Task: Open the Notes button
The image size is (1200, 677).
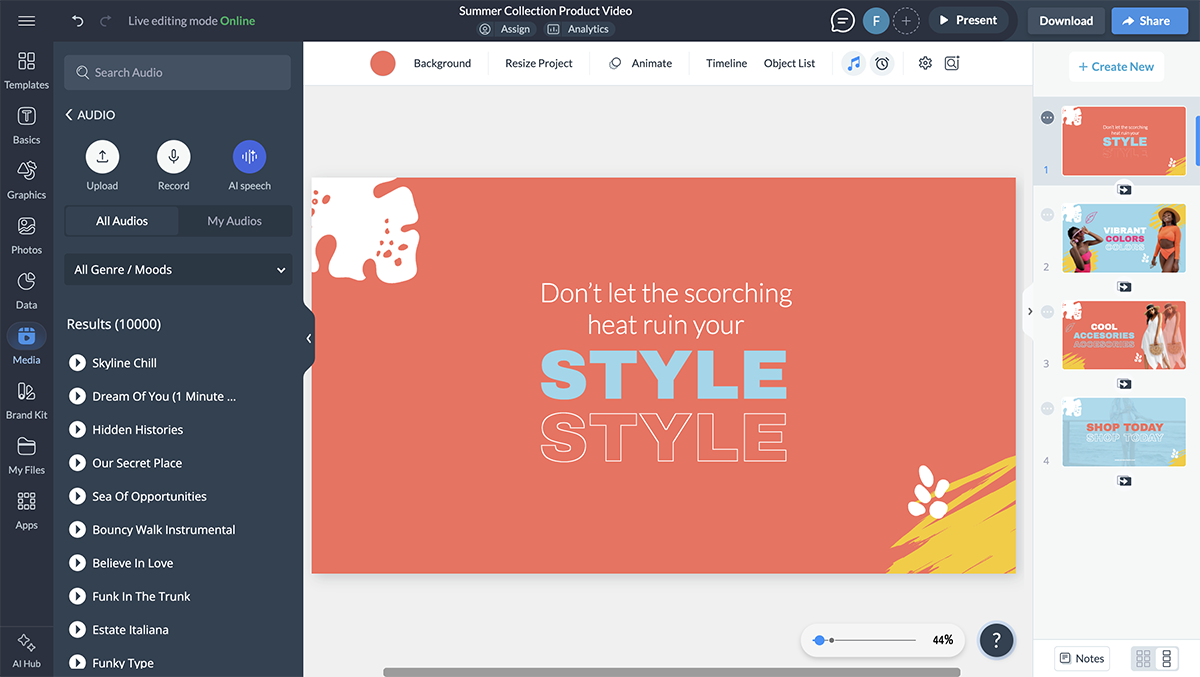Action: [1082, 659]
